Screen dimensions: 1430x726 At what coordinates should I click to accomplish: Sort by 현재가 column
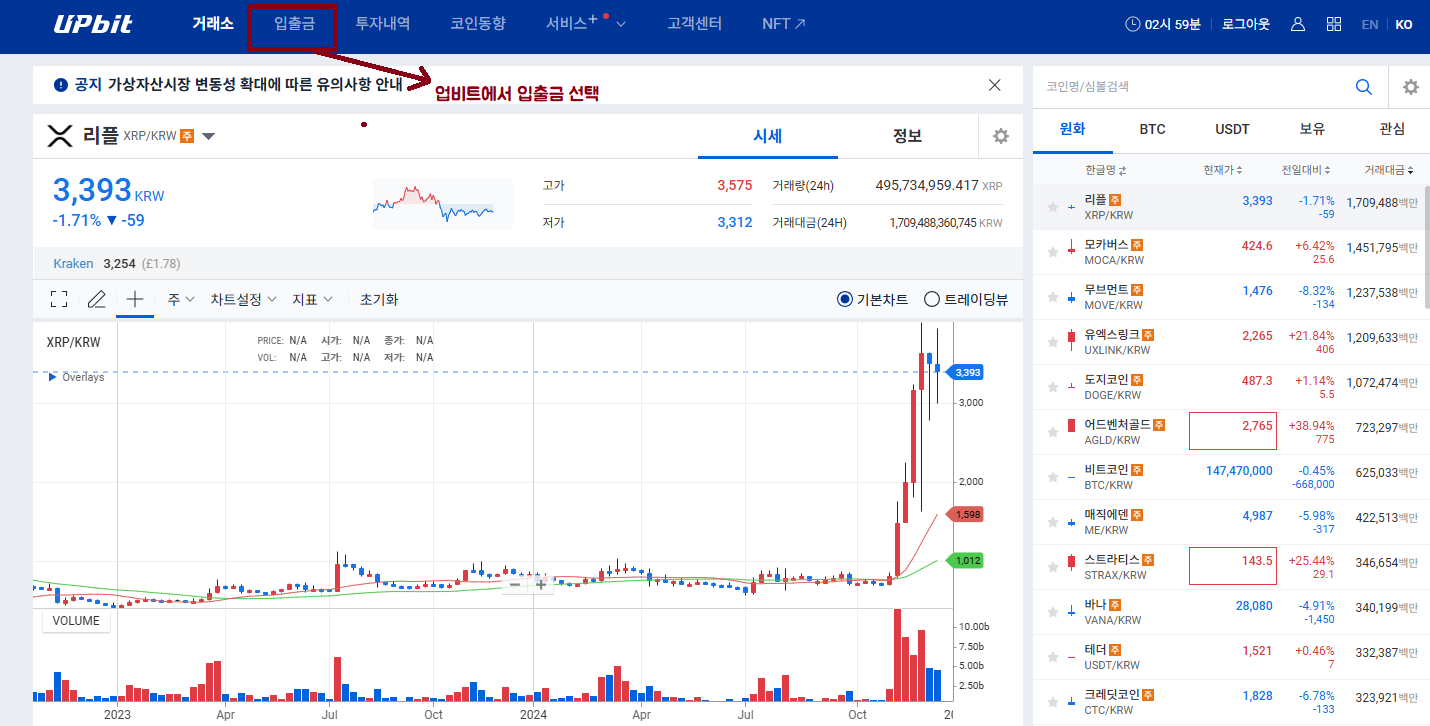(1224, 170)
